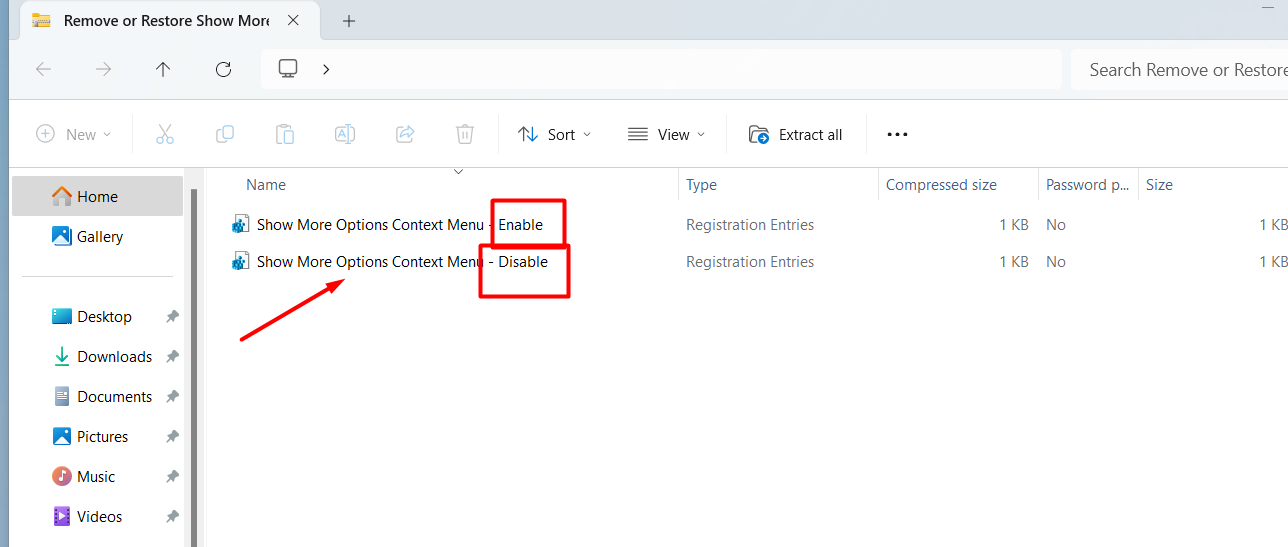Click the Paste clipboard icon
1288x547 pixels.
click(285, 134)
